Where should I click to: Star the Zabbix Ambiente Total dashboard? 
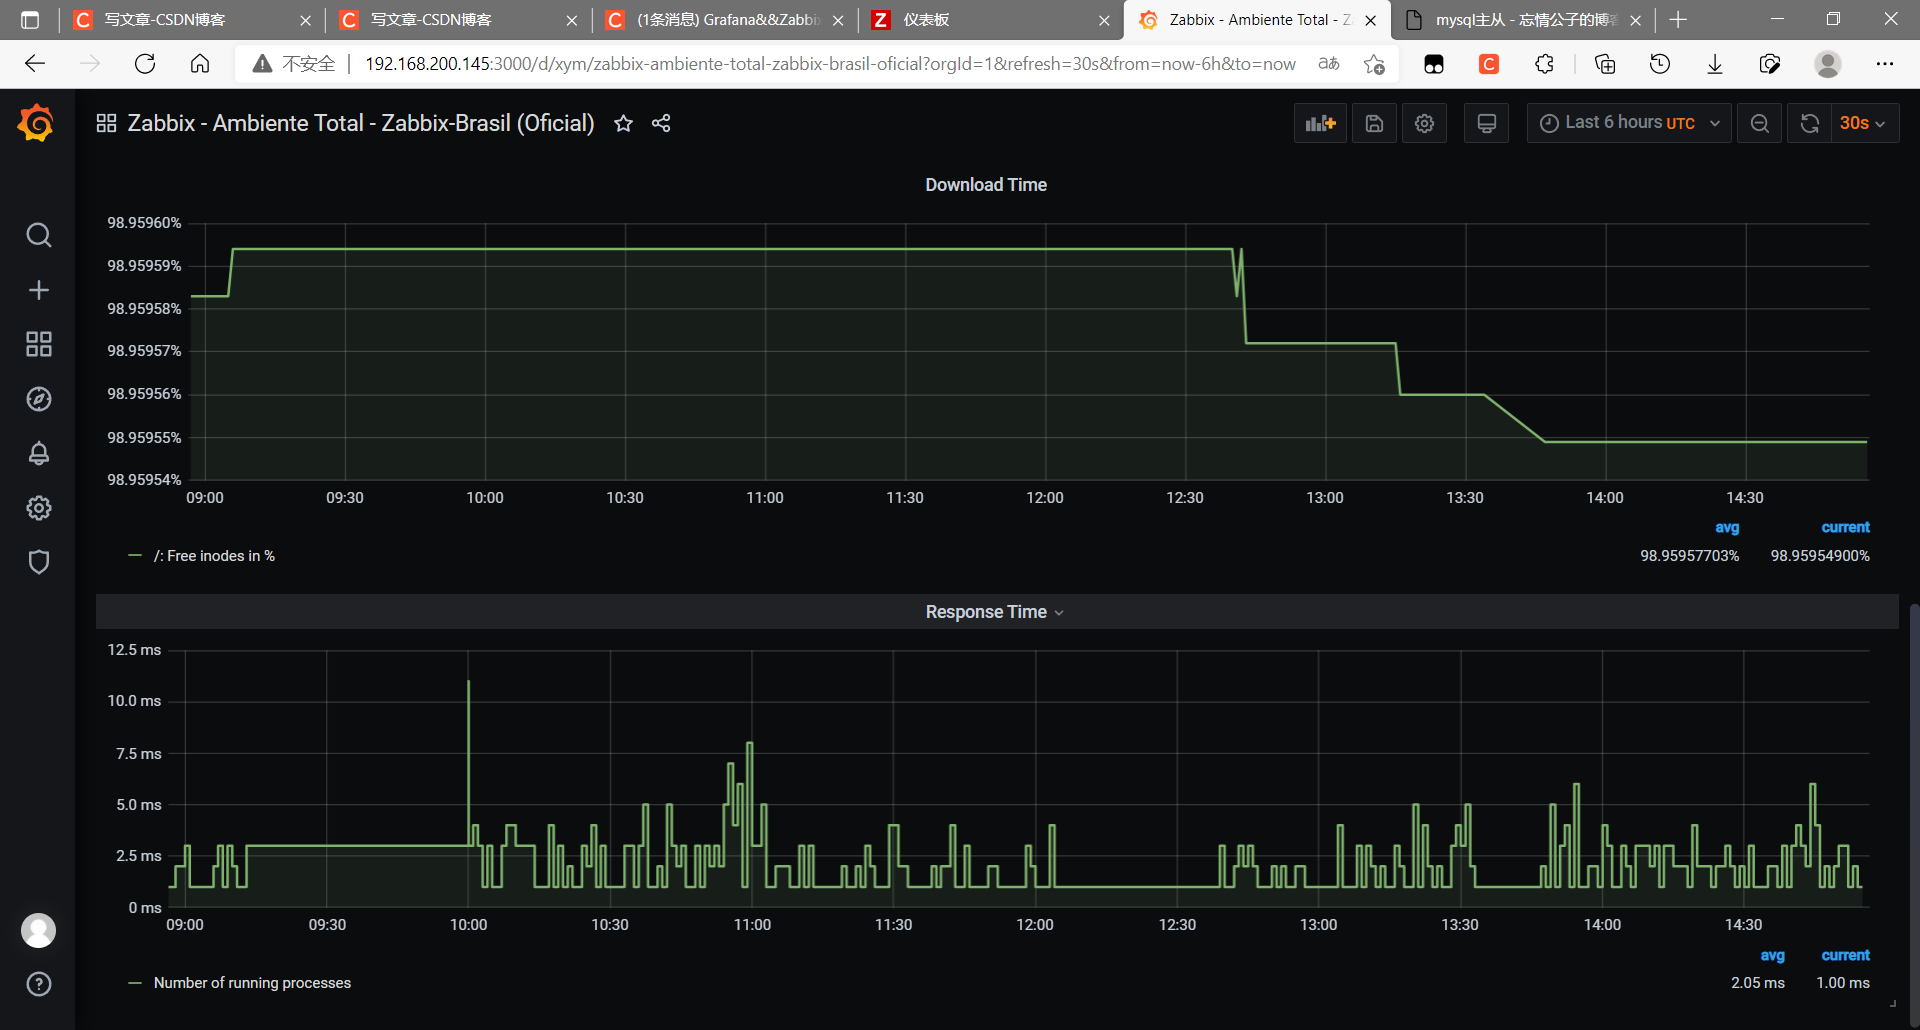(x=623, y=123)
